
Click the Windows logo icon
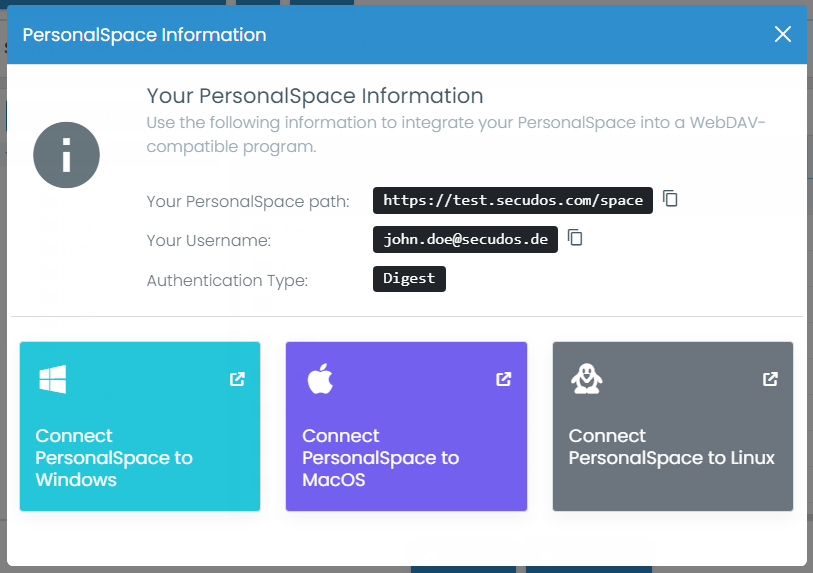click(x=53, y=379)
